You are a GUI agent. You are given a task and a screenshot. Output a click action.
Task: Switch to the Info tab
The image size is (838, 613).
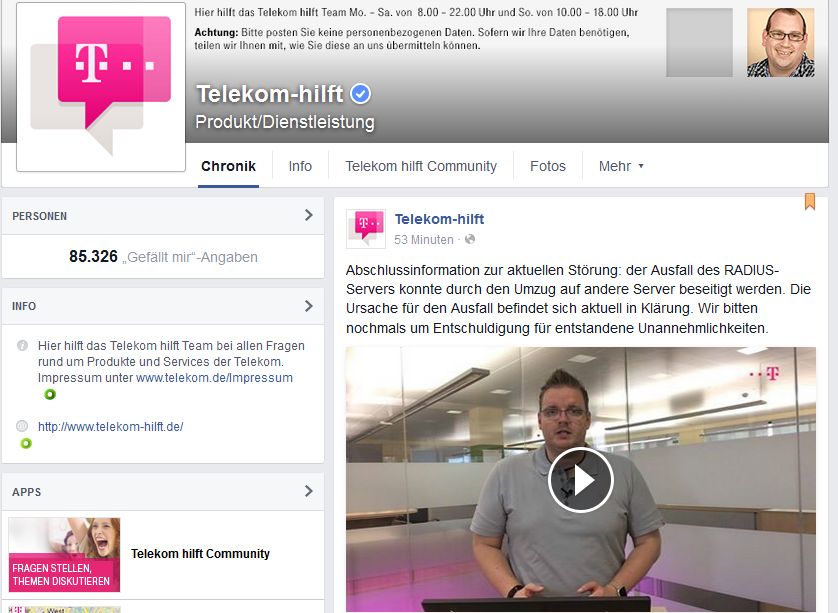point(300,166)
